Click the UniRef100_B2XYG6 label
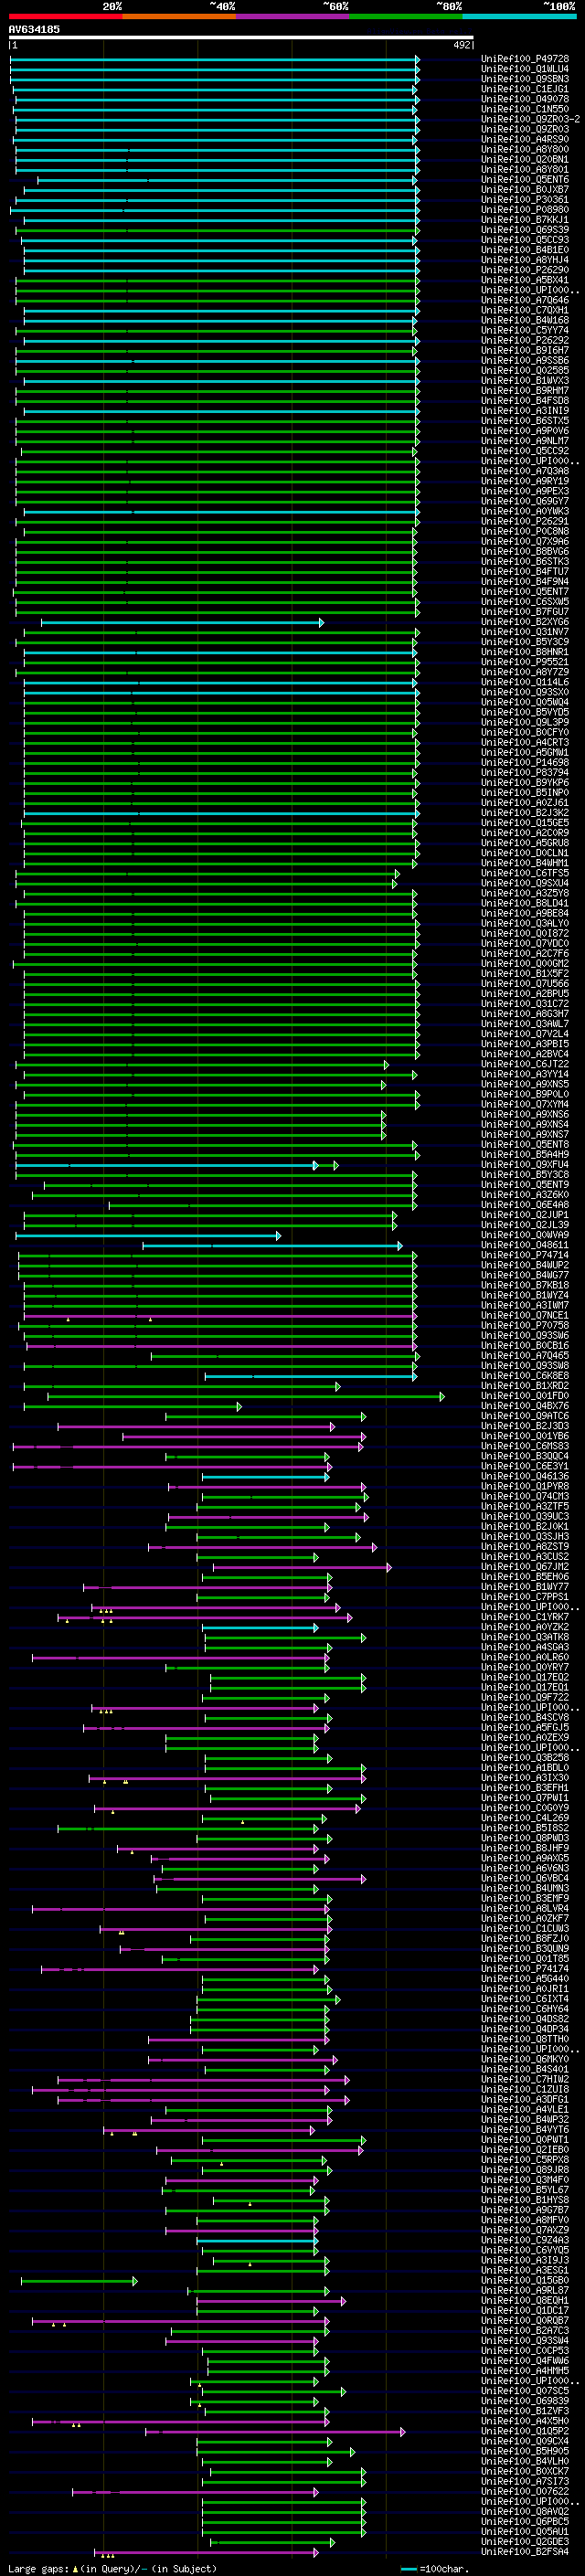The image size is (585, 2576). 525,622
